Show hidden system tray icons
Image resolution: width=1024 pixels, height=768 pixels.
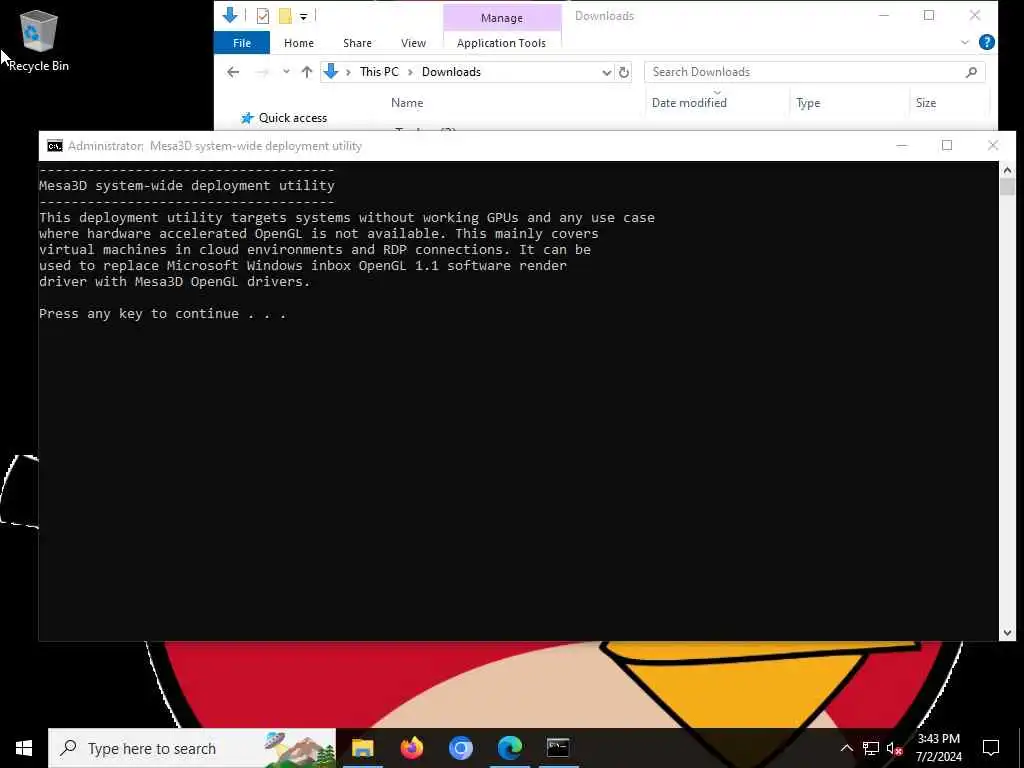click(846, 748)
